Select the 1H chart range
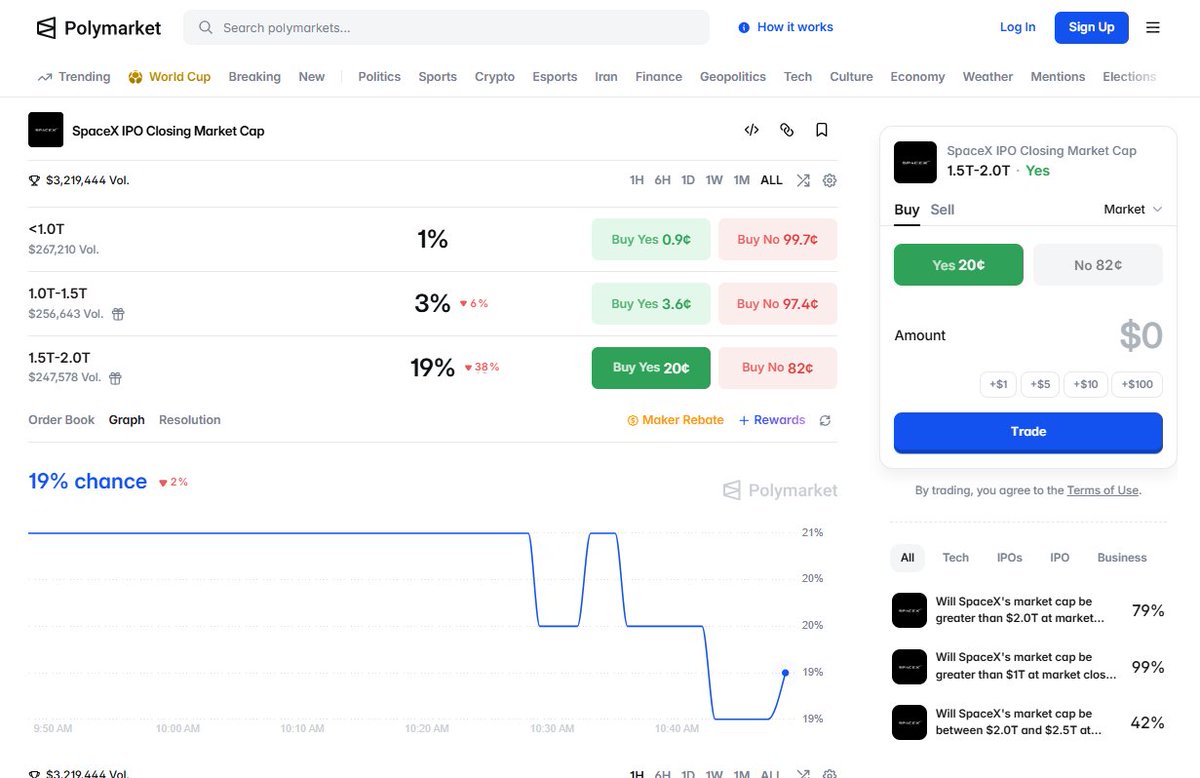This screenshot has width=1200, height=778. pos(636,181)
